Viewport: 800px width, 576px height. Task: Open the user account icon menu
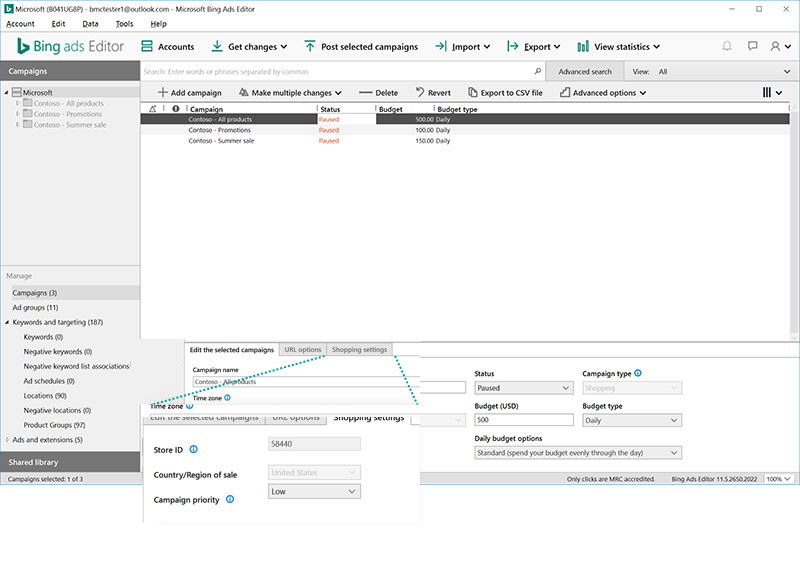pyautogui.click(x=780, y=46)
